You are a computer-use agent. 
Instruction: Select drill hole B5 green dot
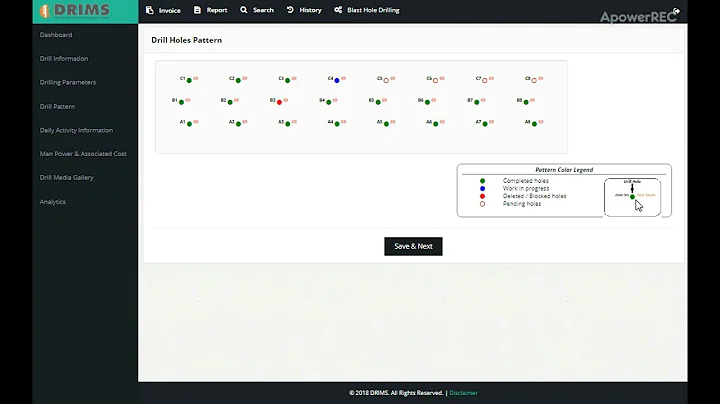pos(378,102)
